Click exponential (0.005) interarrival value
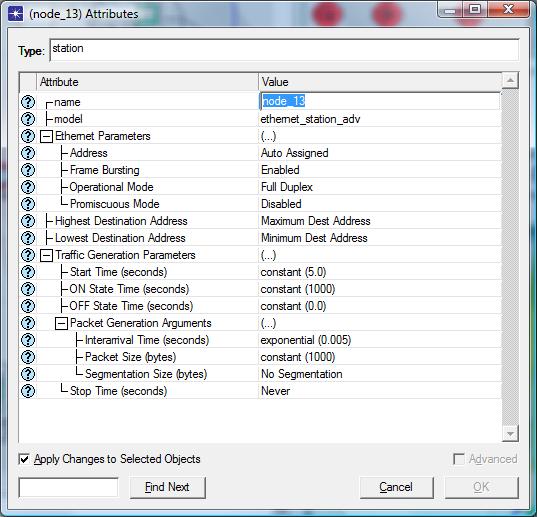The width and height of the screenshot is (537, 517). pos(306,340)
